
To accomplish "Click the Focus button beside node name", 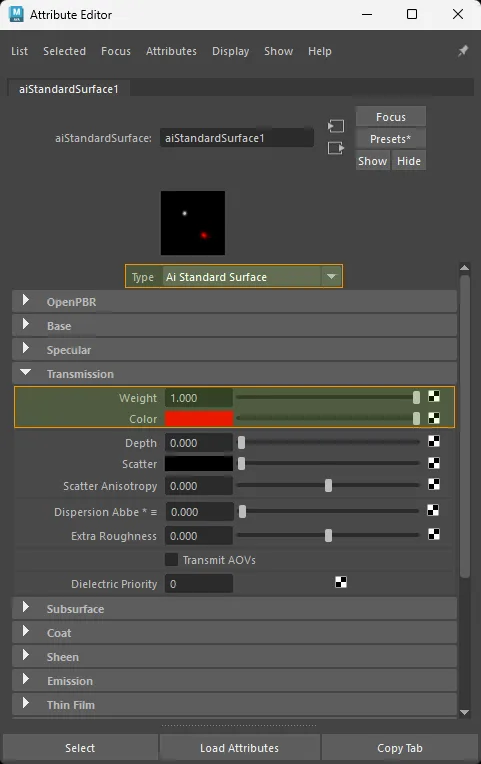I will pos(391,117).
